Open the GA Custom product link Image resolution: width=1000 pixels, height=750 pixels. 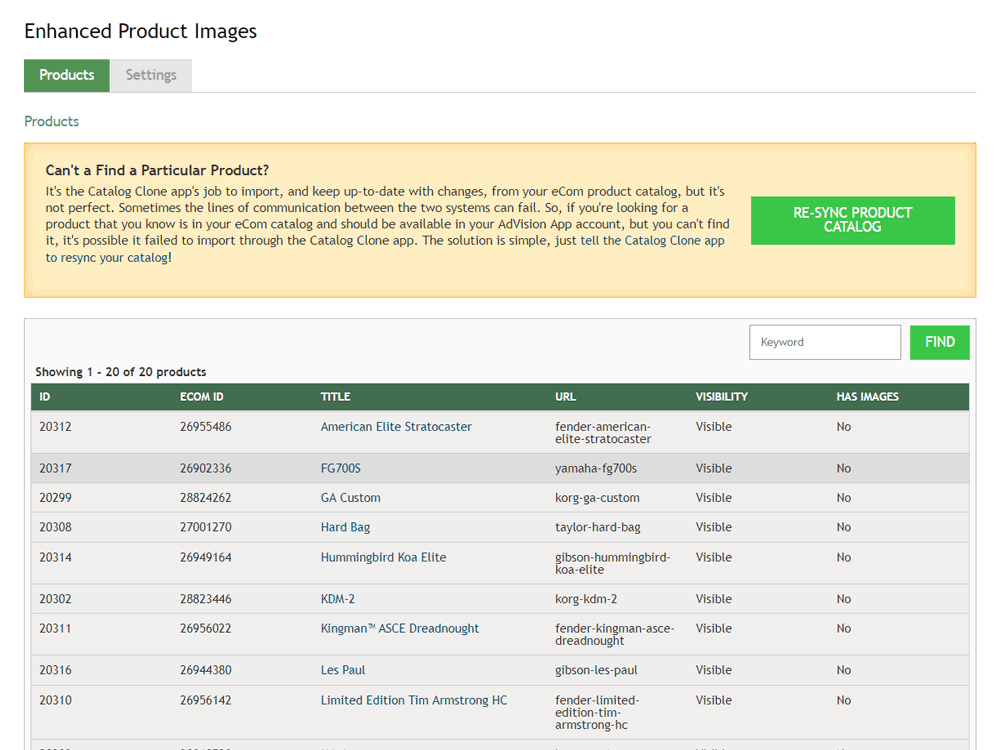pyautogui.click(x=350, y=498)
